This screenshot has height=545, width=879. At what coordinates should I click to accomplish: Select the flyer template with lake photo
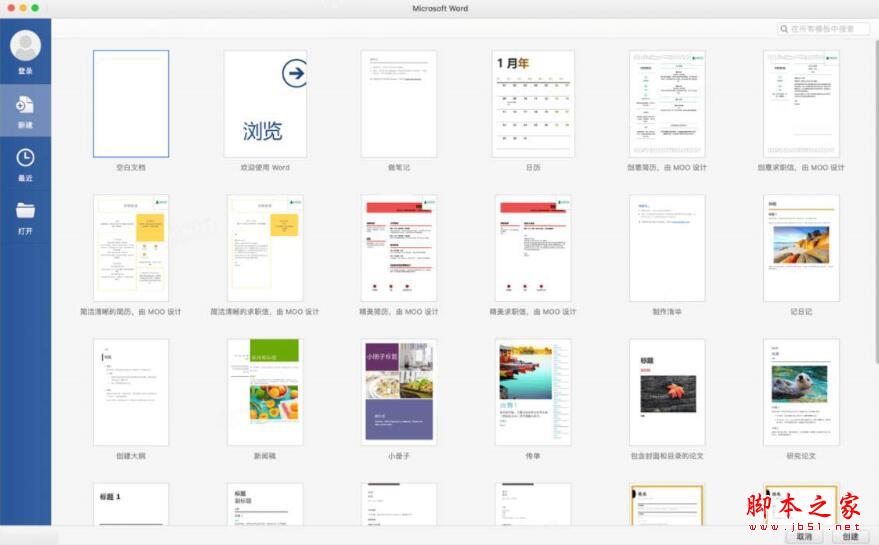tap(533, 392)
